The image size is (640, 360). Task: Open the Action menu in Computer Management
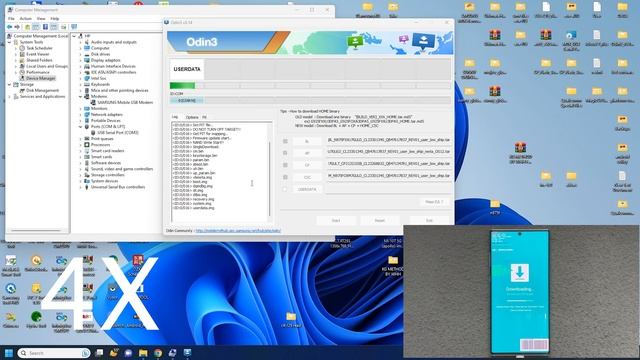pos(25,18)
